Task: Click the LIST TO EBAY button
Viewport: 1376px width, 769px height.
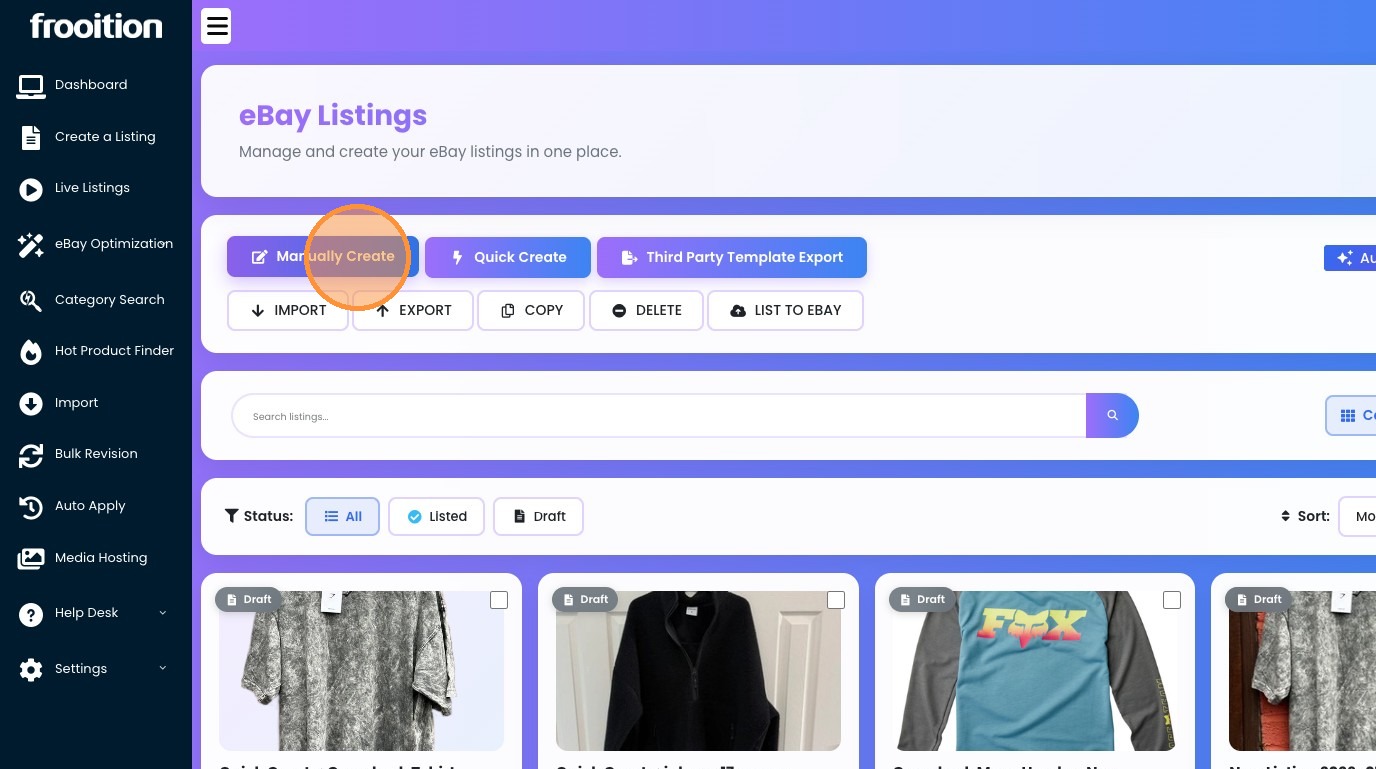Action: tap(785, 310)
